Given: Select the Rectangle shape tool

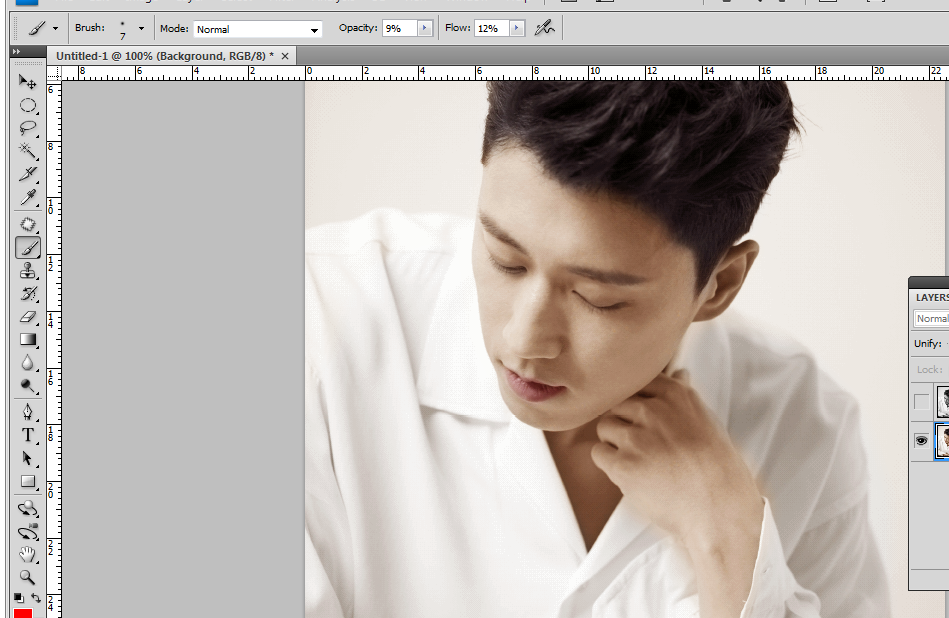Looking at the screenshot, I should [27, 481].
